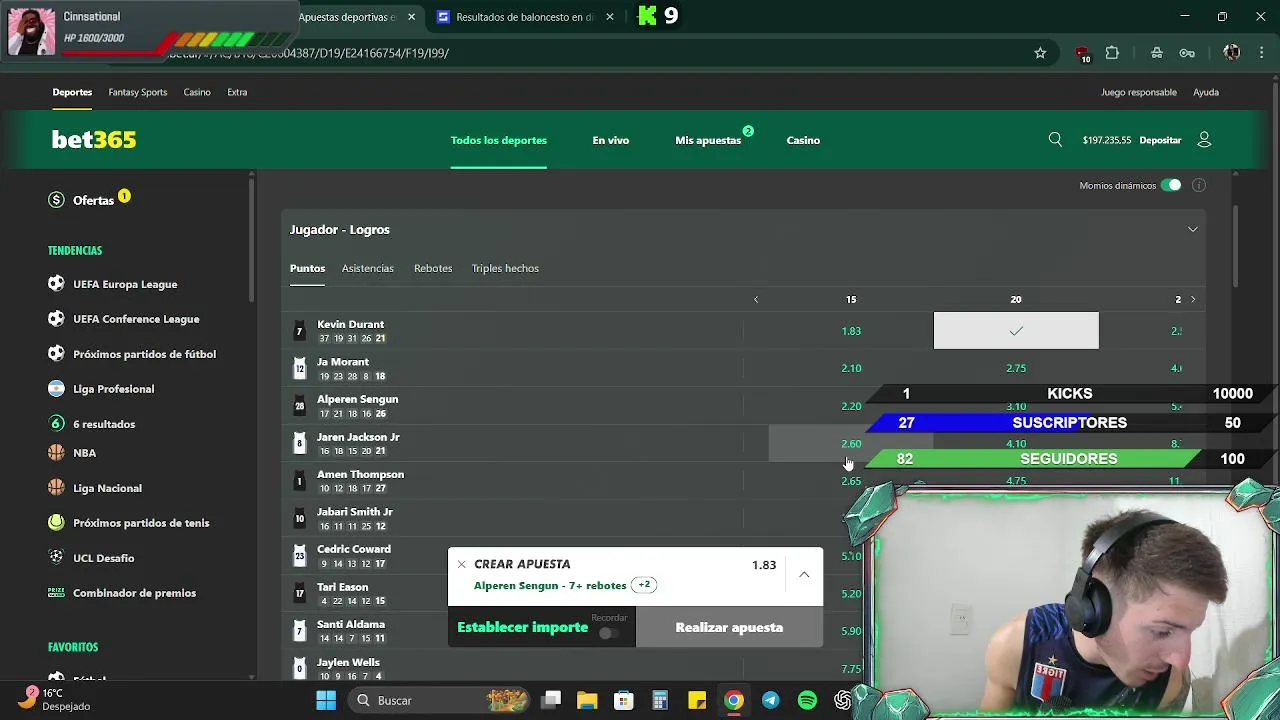Screen dimensions: 1280x720
Task: Click the Ofertas dollar icon
Action: [x=56, y=200]
